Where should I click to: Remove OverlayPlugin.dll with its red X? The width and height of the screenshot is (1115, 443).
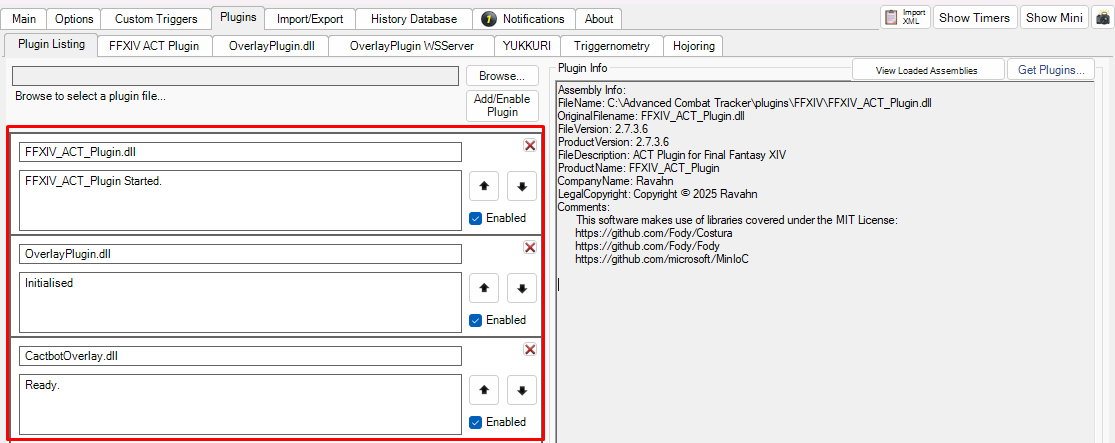[530, 248]
